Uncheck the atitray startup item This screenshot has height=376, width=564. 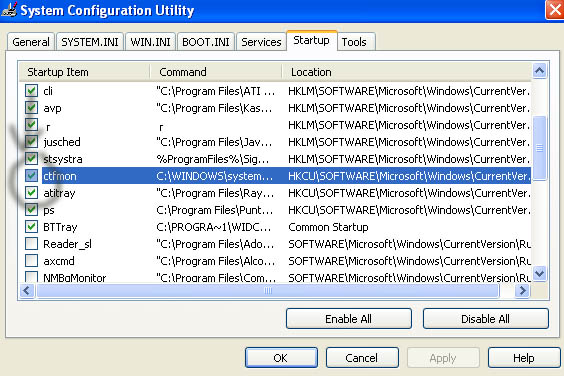(31, 192)
